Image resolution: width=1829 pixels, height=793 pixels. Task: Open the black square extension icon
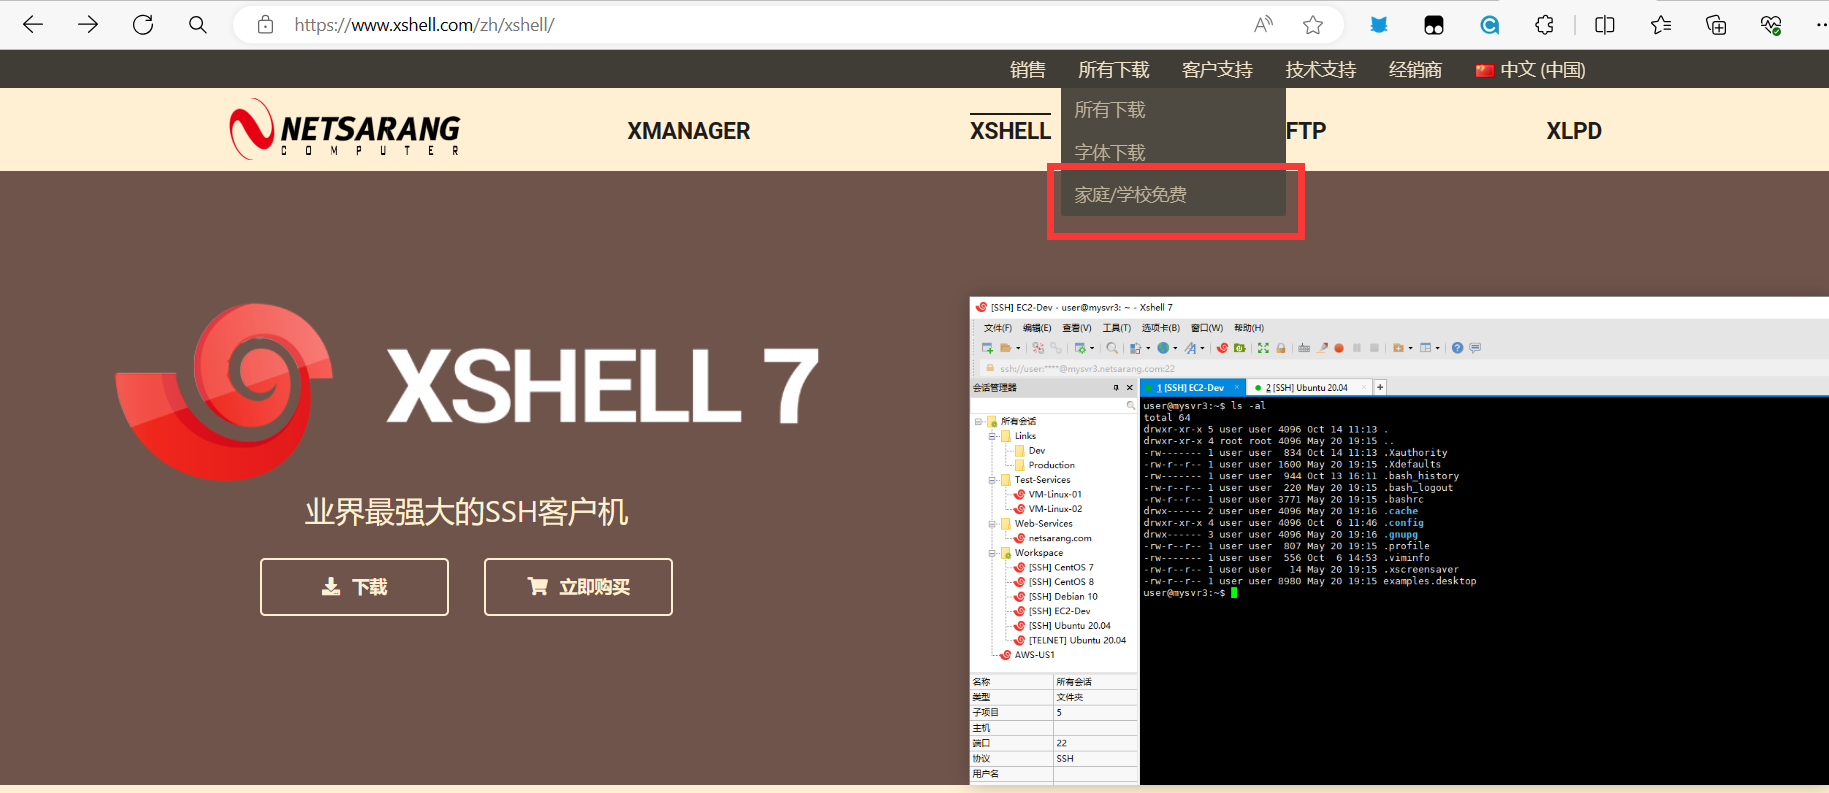(1434, 25)
